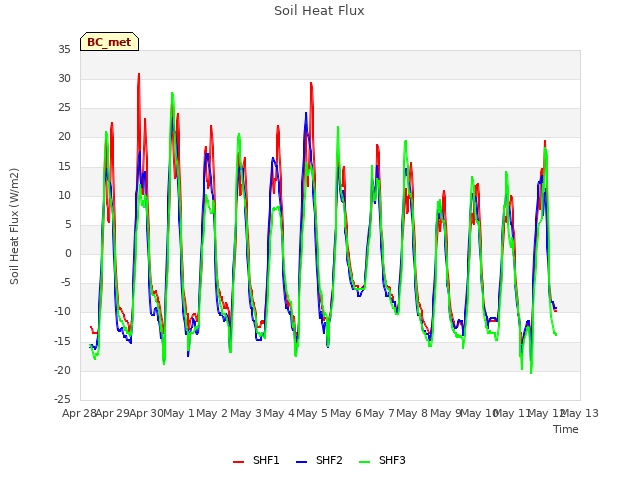Click the blue SHF2 legend swatch

pyautogui.click(x=301, y=462)
